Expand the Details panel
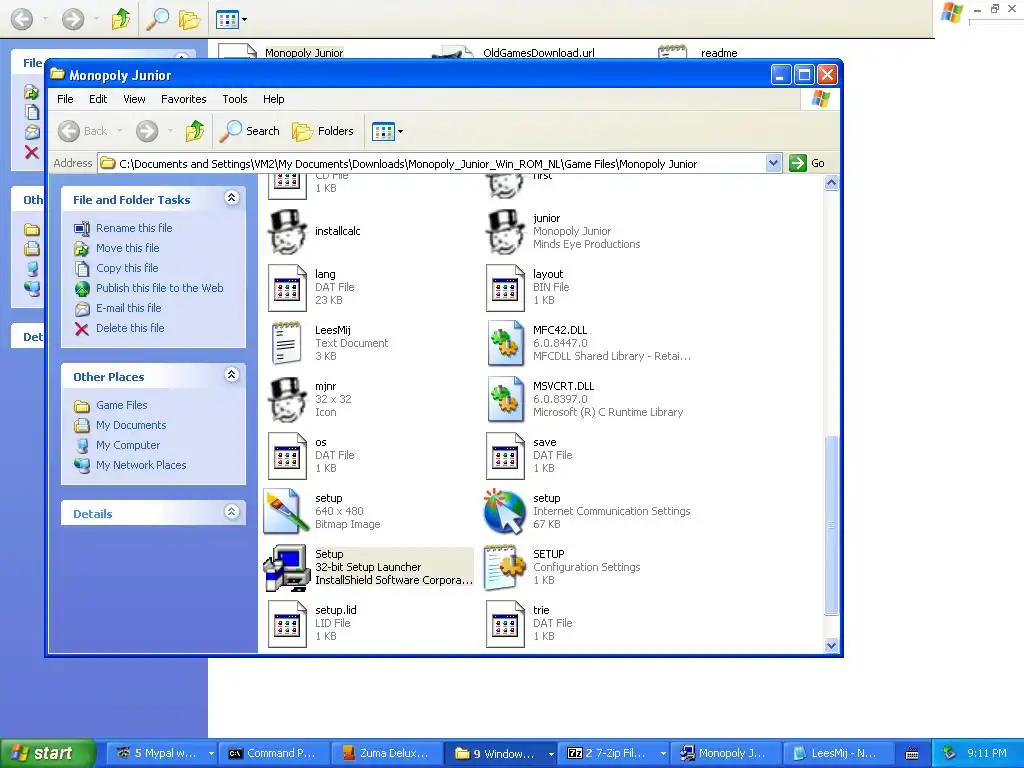 [231, 511]
